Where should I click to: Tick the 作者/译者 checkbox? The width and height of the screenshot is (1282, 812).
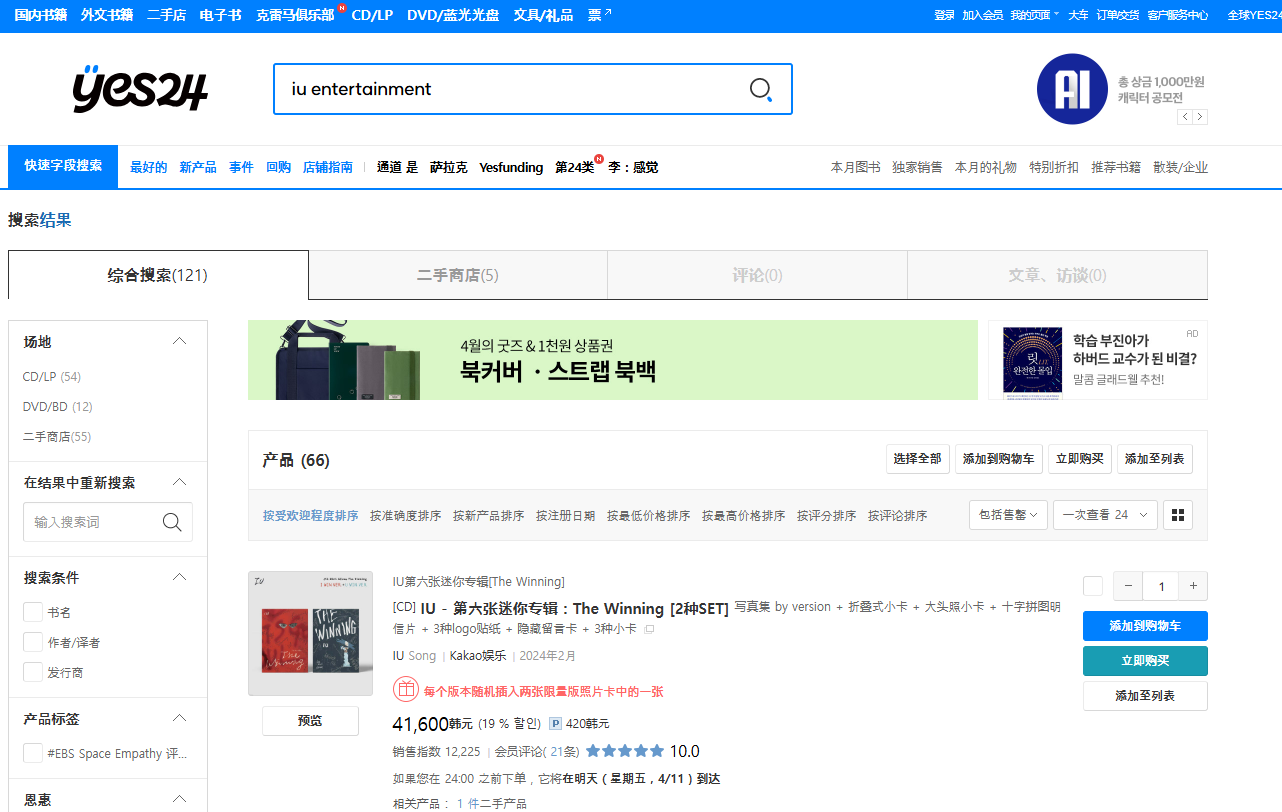(x=33, y=642)
